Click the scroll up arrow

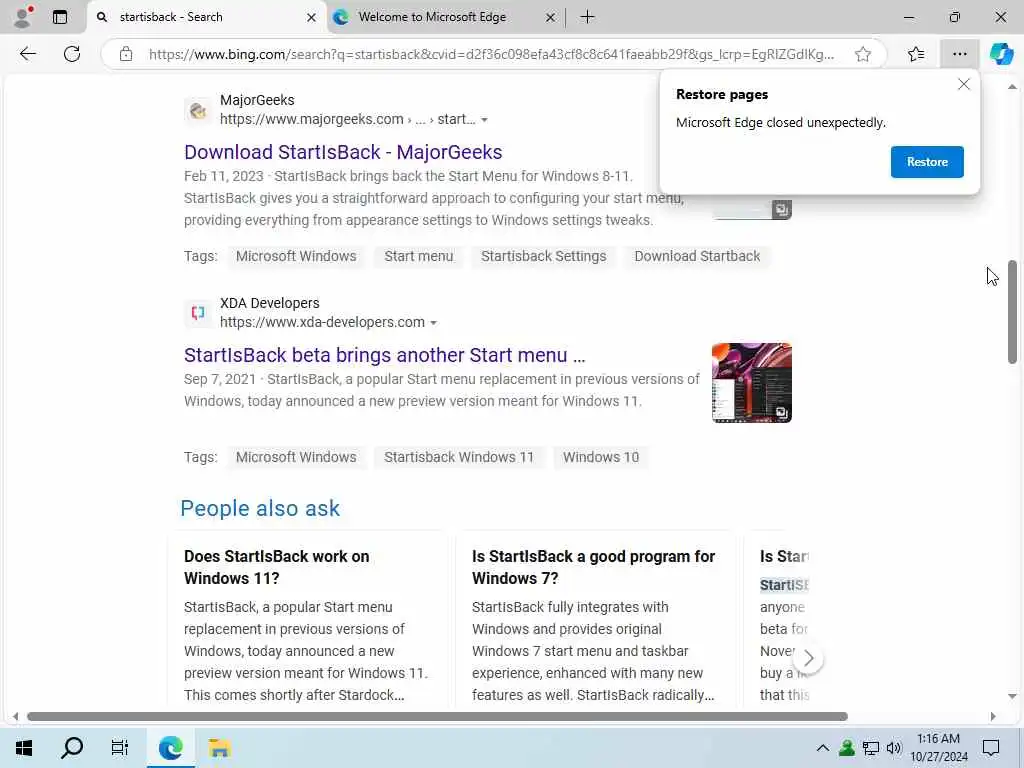coord(1012,87)
